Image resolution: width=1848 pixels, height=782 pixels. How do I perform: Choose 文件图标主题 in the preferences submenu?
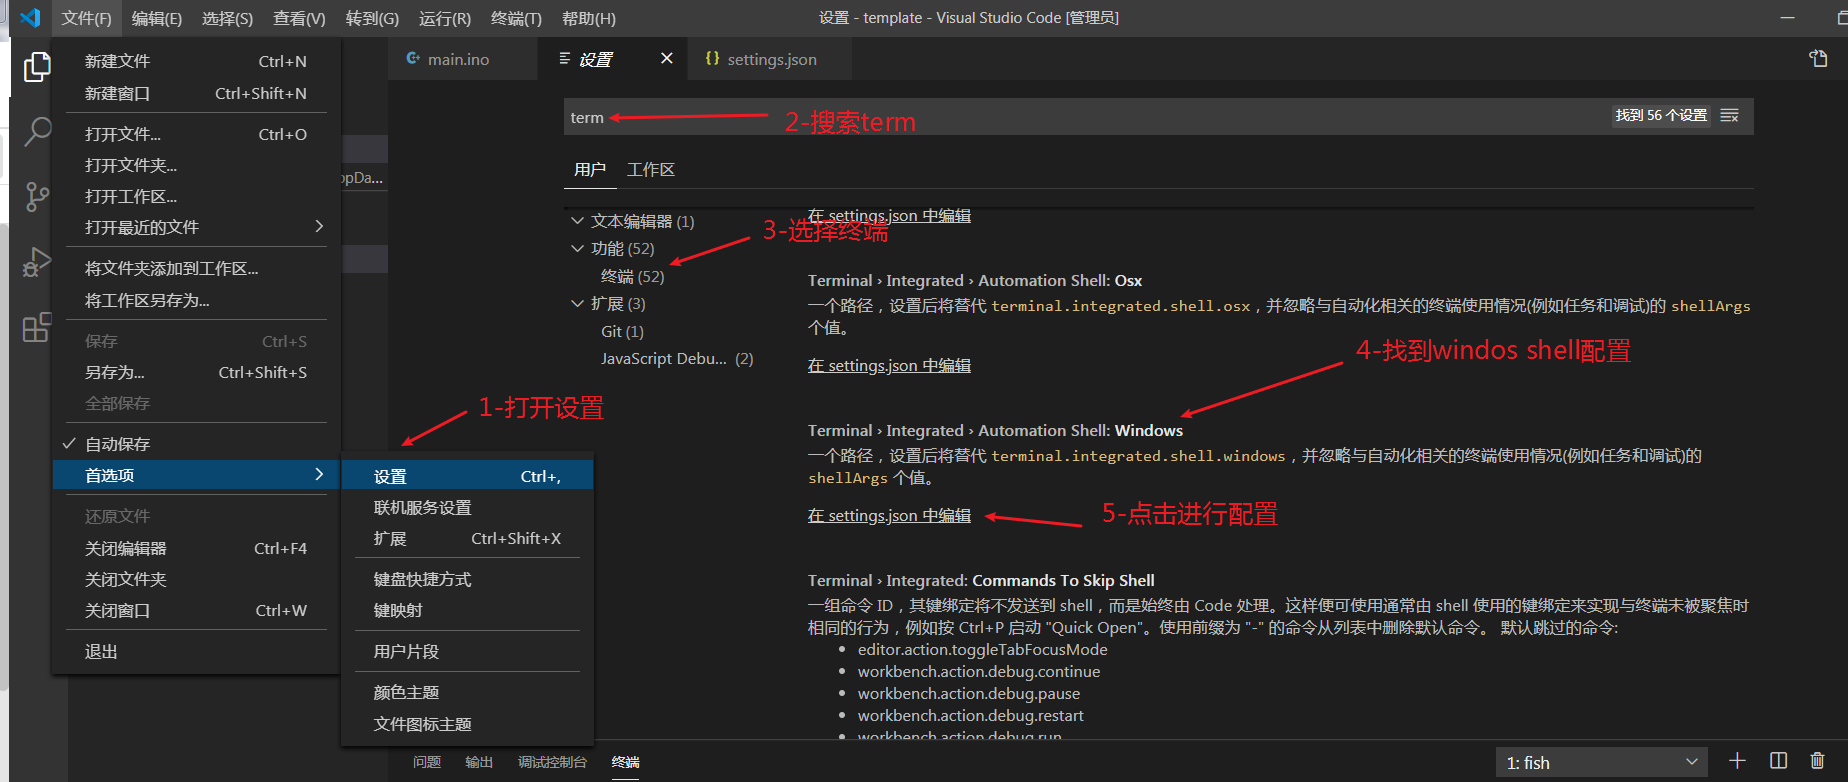[467, 724]
